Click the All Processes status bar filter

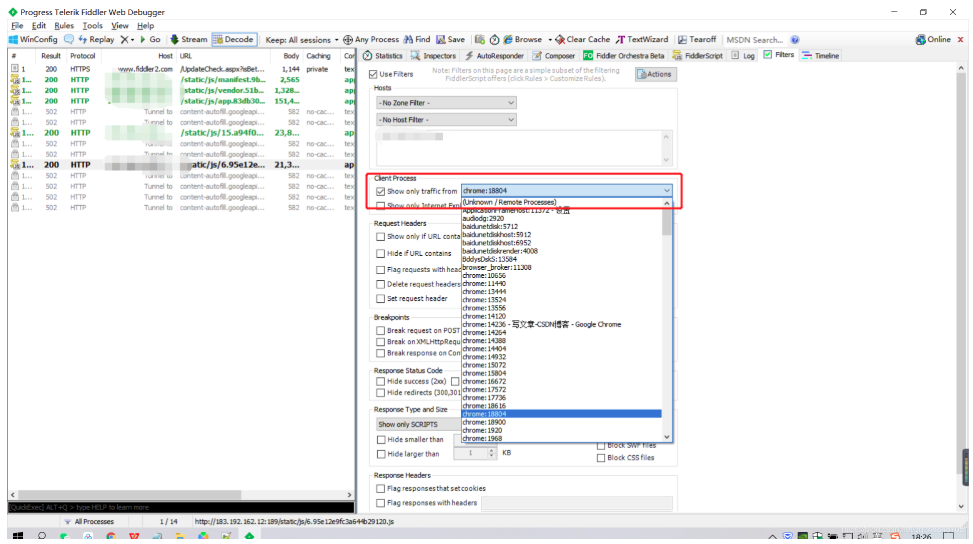(x=89, y=522)
